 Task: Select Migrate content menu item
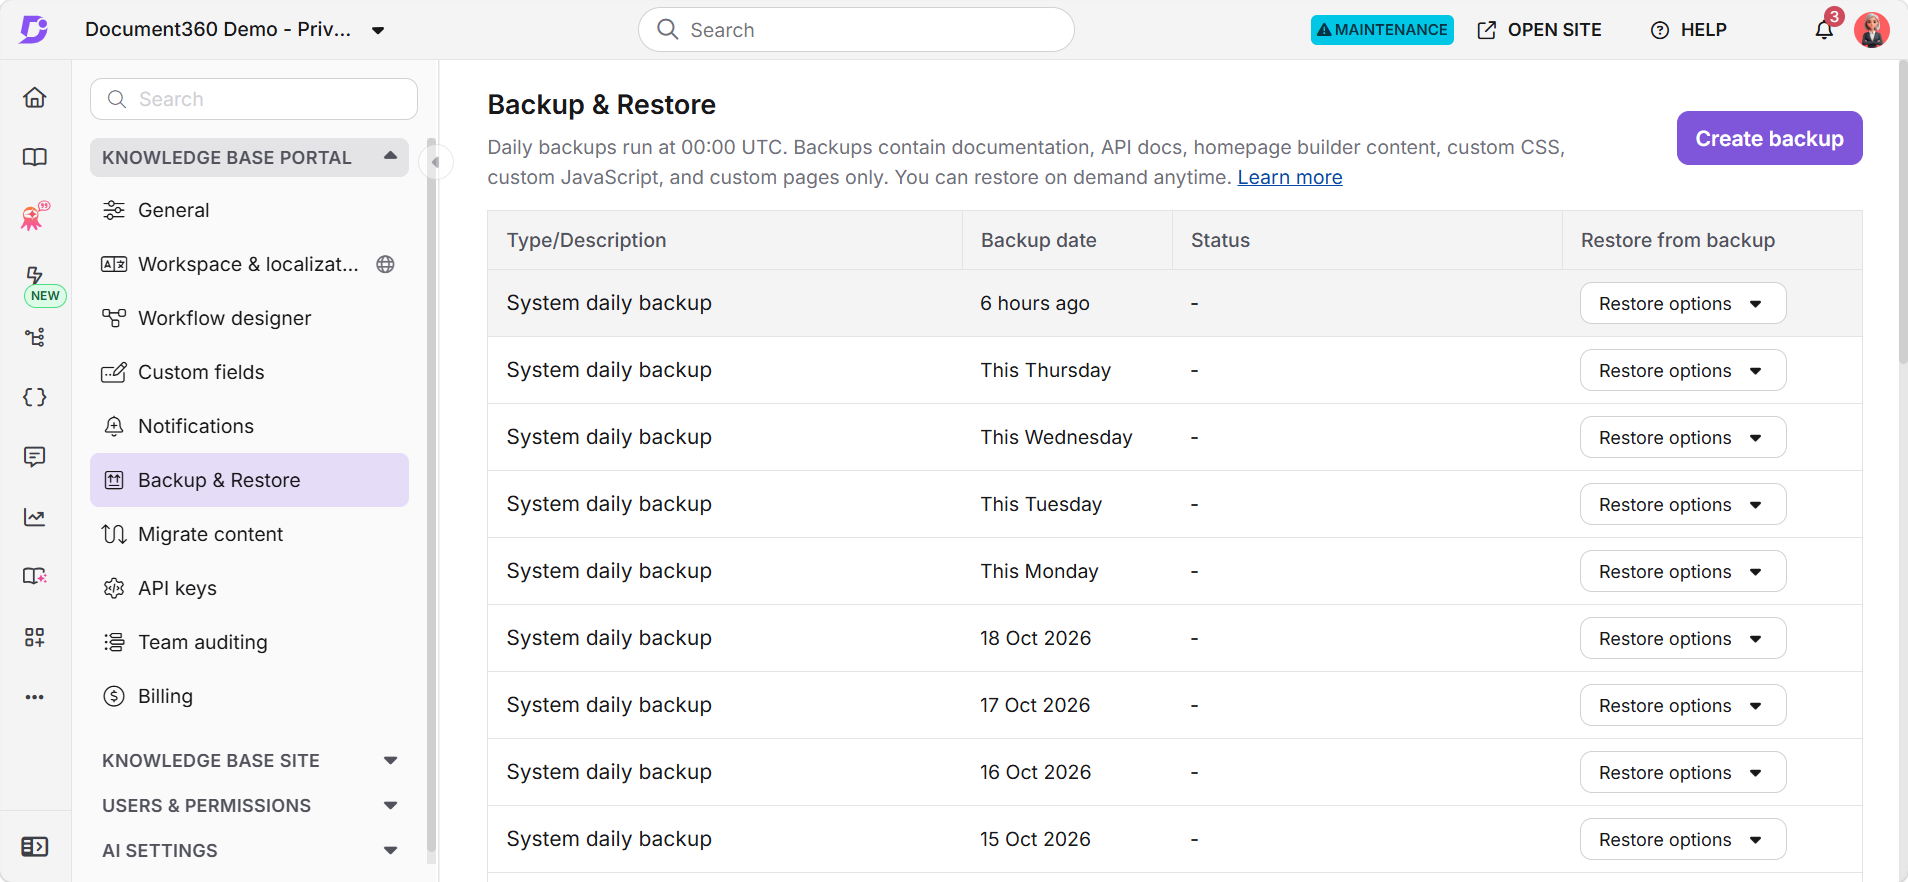coord(249,534)
